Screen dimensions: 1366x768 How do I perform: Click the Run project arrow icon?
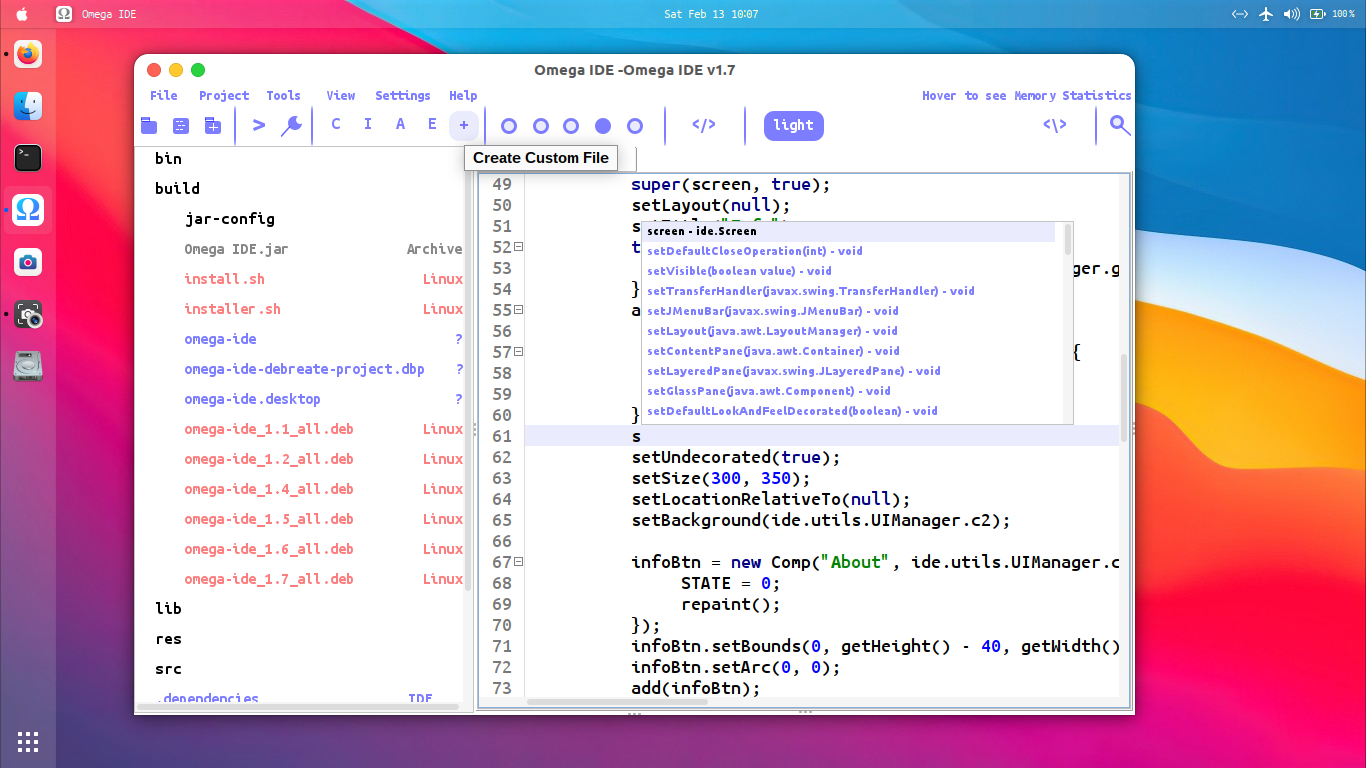pyautogui.click(x=259, y=125)
